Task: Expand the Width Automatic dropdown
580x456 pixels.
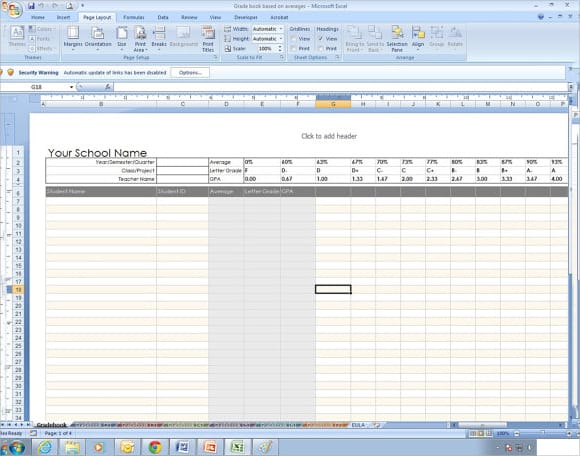Action: pyautogui.click(x=281, y=29)
